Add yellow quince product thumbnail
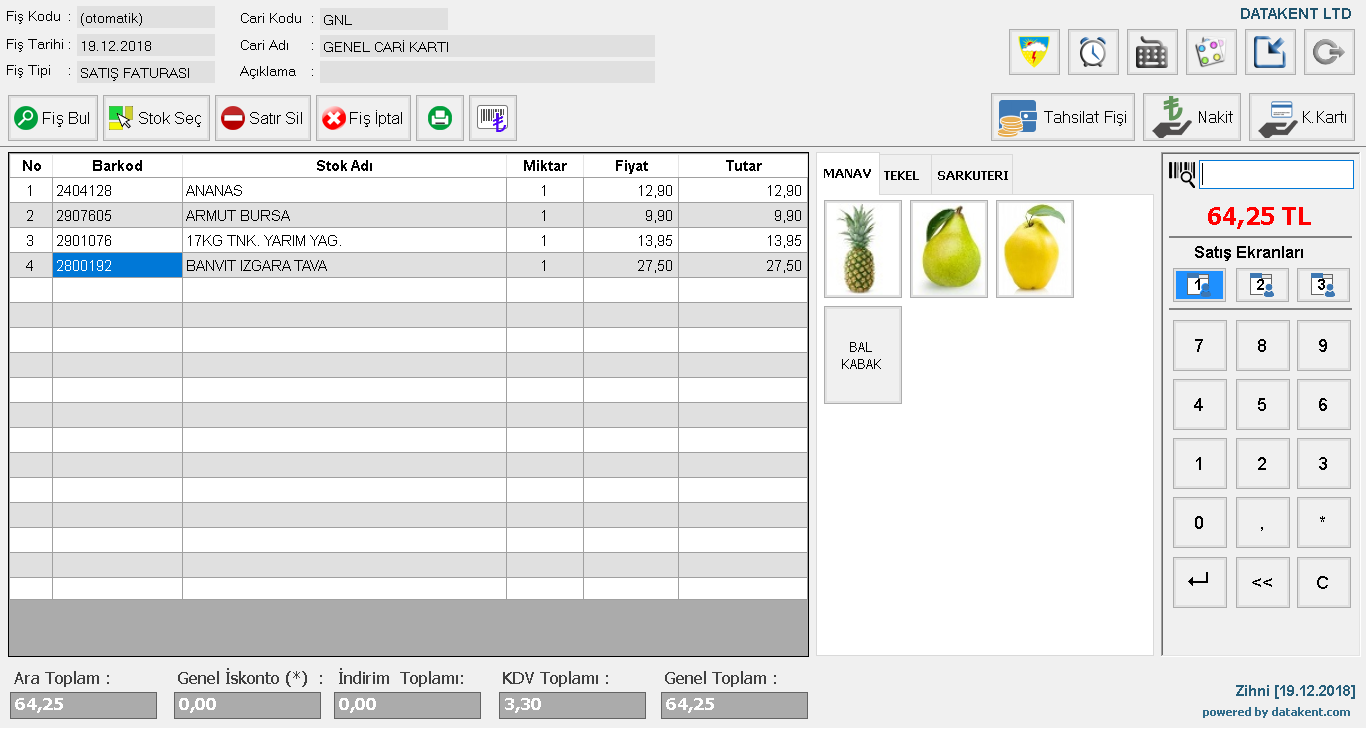This screenshot has width=1366, height=729. [x=1035, y=249]
